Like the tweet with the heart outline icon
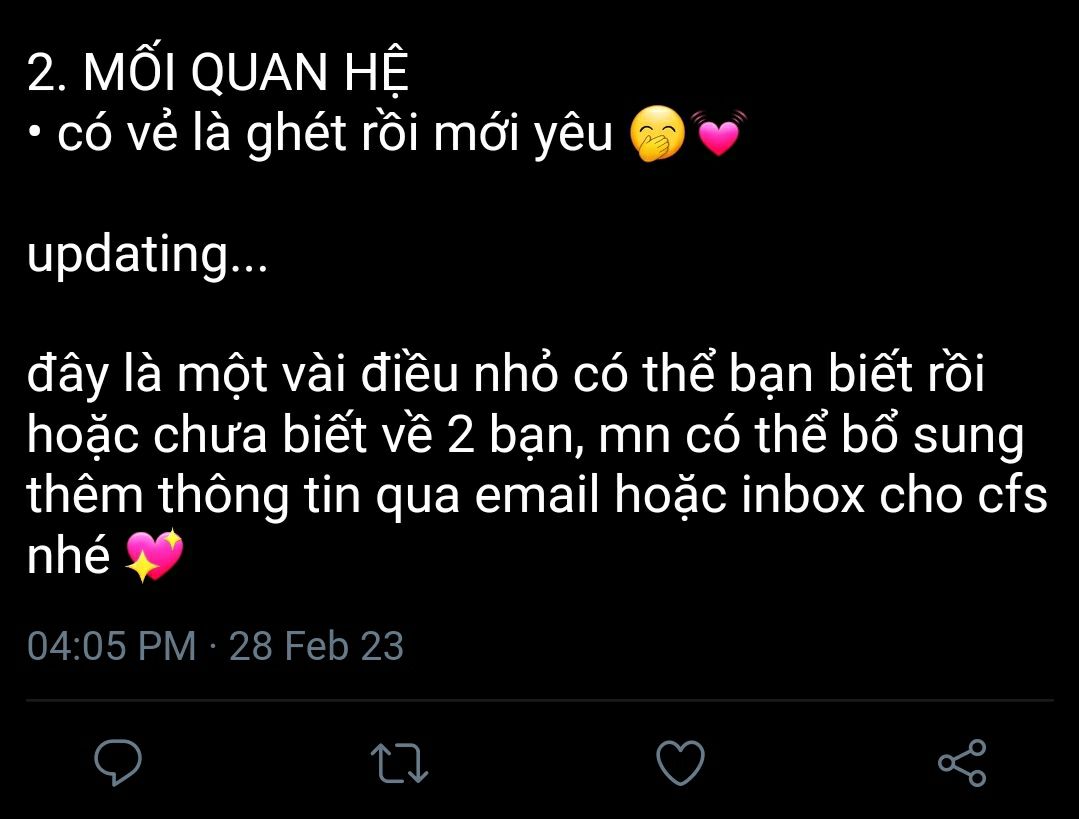1079x819 pixels. pos(680,763)
